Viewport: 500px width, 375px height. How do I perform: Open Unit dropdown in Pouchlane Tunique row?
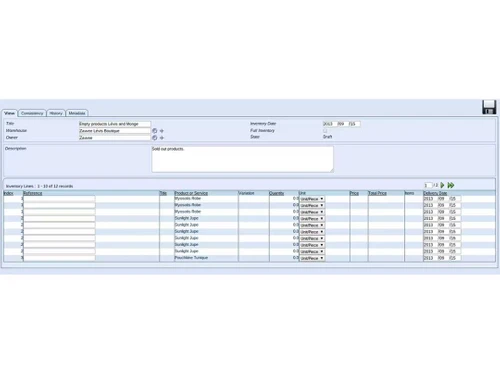pos(312,258)
